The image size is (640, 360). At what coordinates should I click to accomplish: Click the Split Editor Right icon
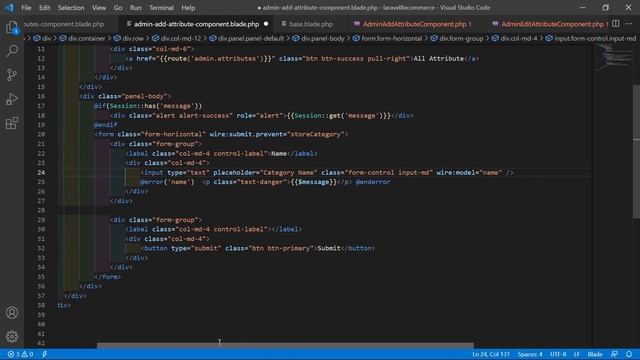tap(616, 24)
